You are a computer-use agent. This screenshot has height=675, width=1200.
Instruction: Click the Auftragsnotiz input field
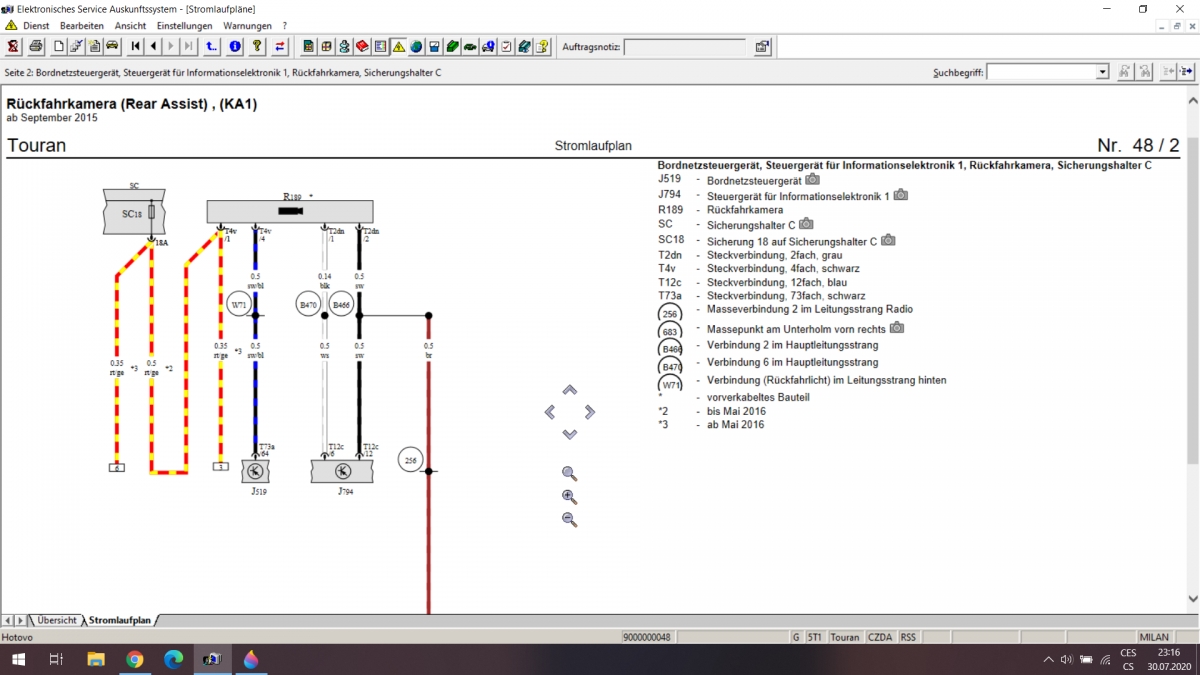click(x=685, y=47)
